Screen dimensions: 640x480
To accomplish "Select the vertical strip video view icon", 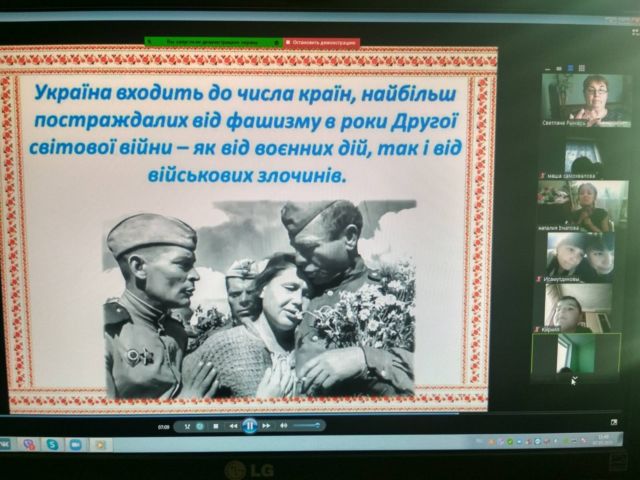I will (x=571, y=68).
